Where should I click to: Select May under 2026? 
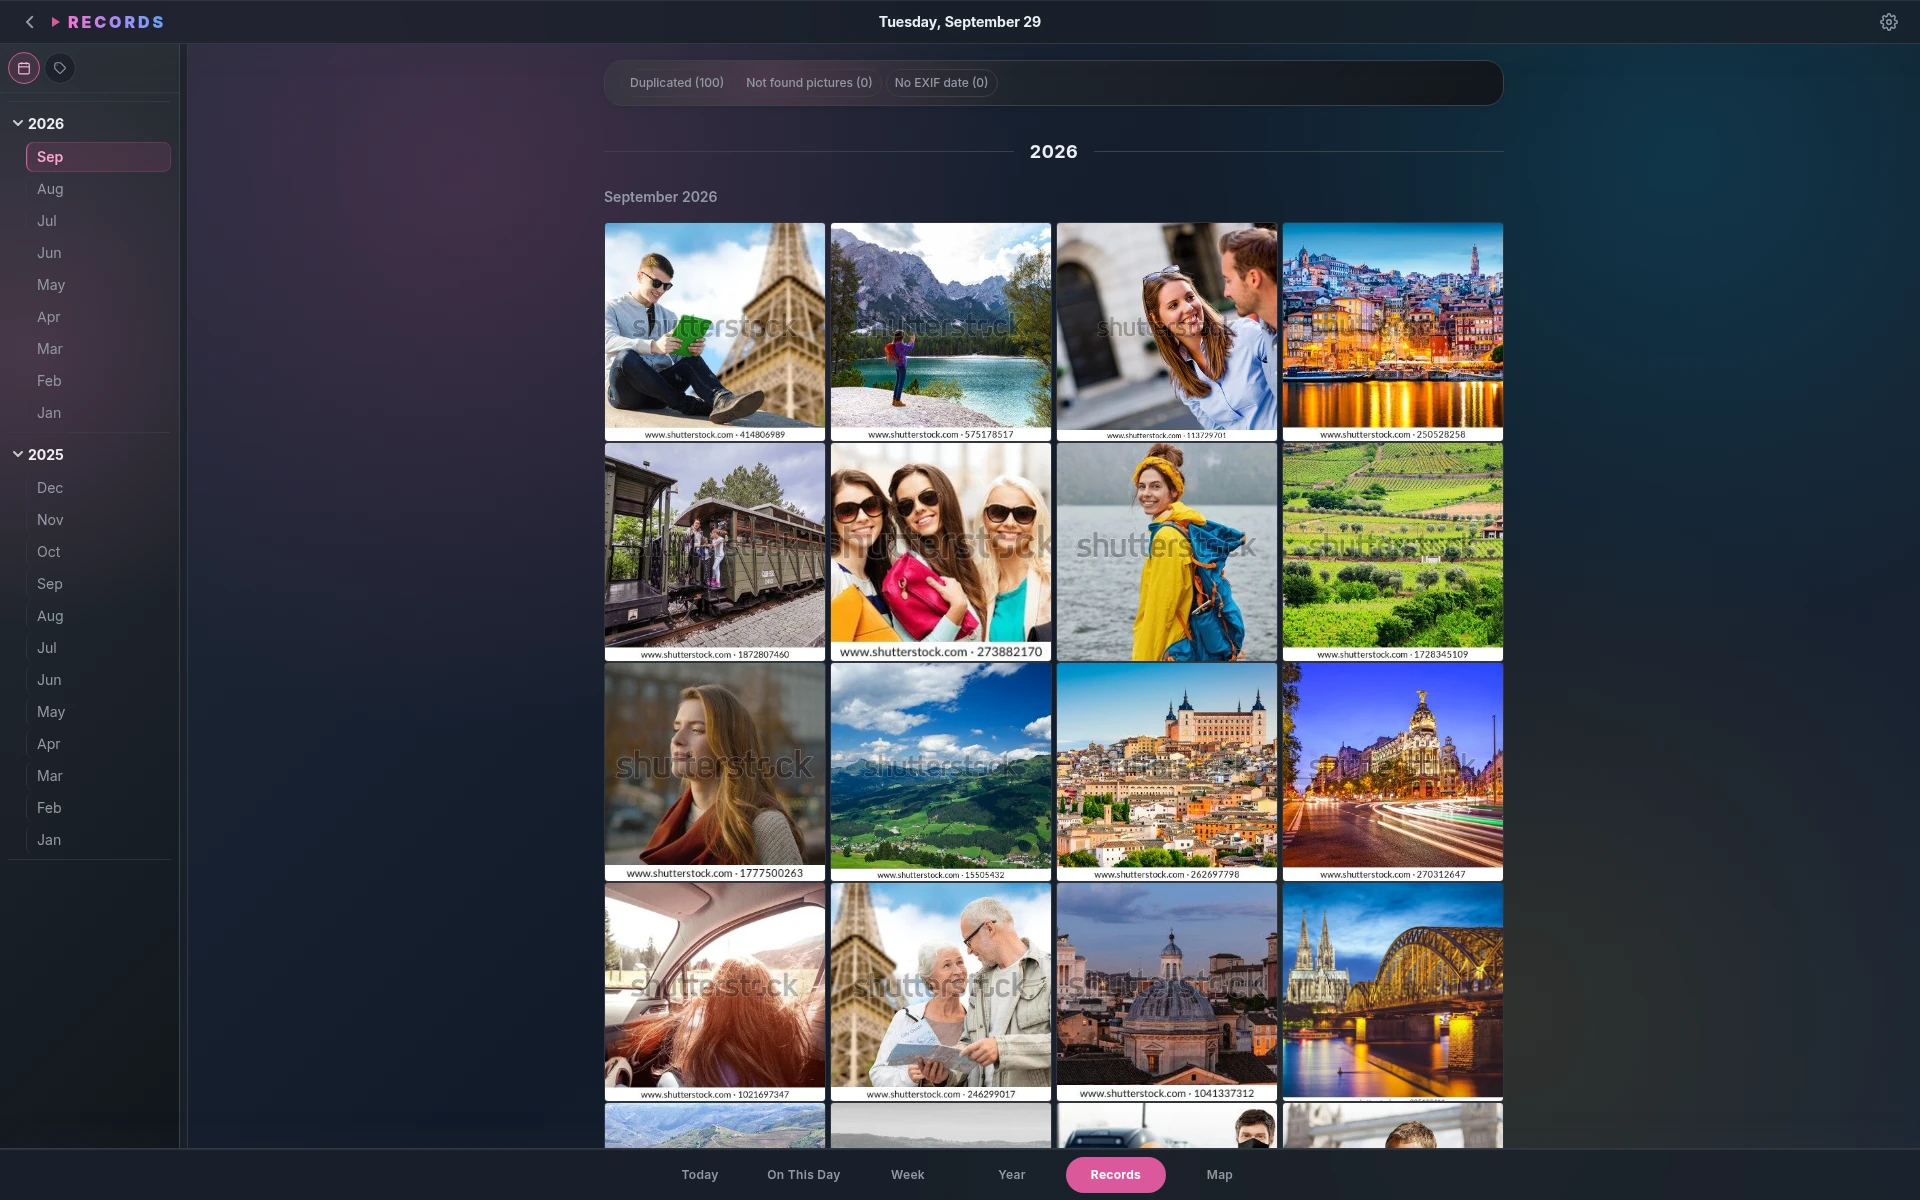tap(98, 285)
